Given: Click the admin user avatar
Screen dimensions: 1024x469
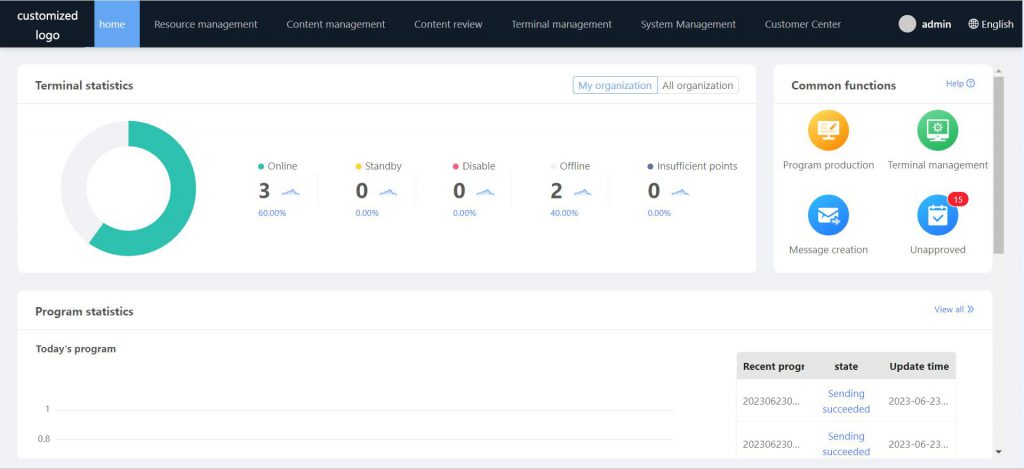Looking at the screenshot, I should point(907,24).
